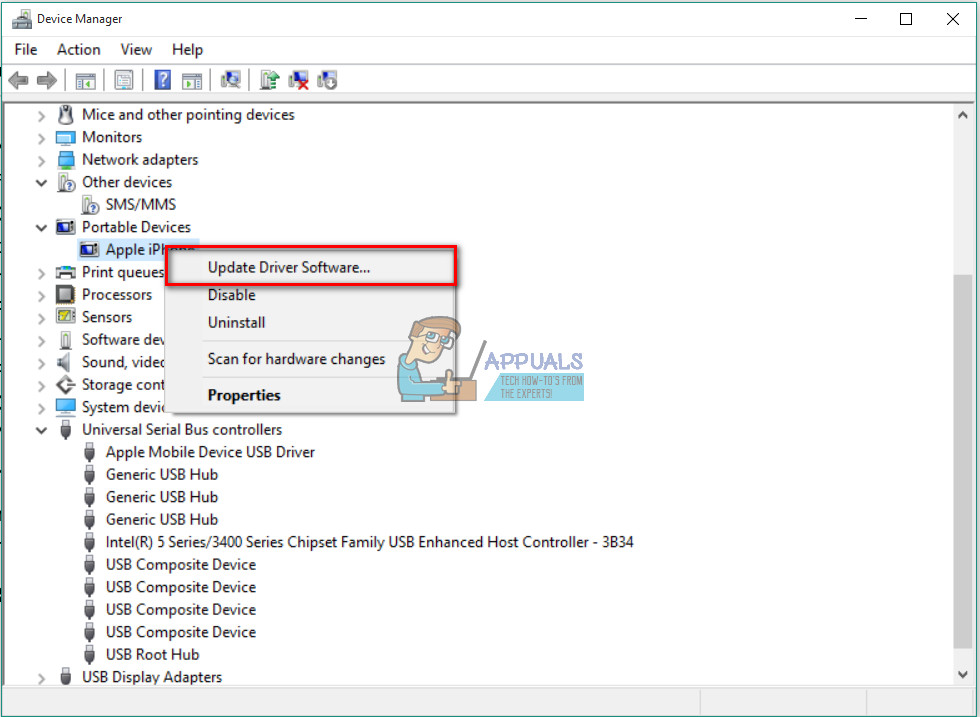Click the SMS/MMS unknown device icon
This screenshot has width=980, height=717.
pyautogui.click(x=90, y=204)
